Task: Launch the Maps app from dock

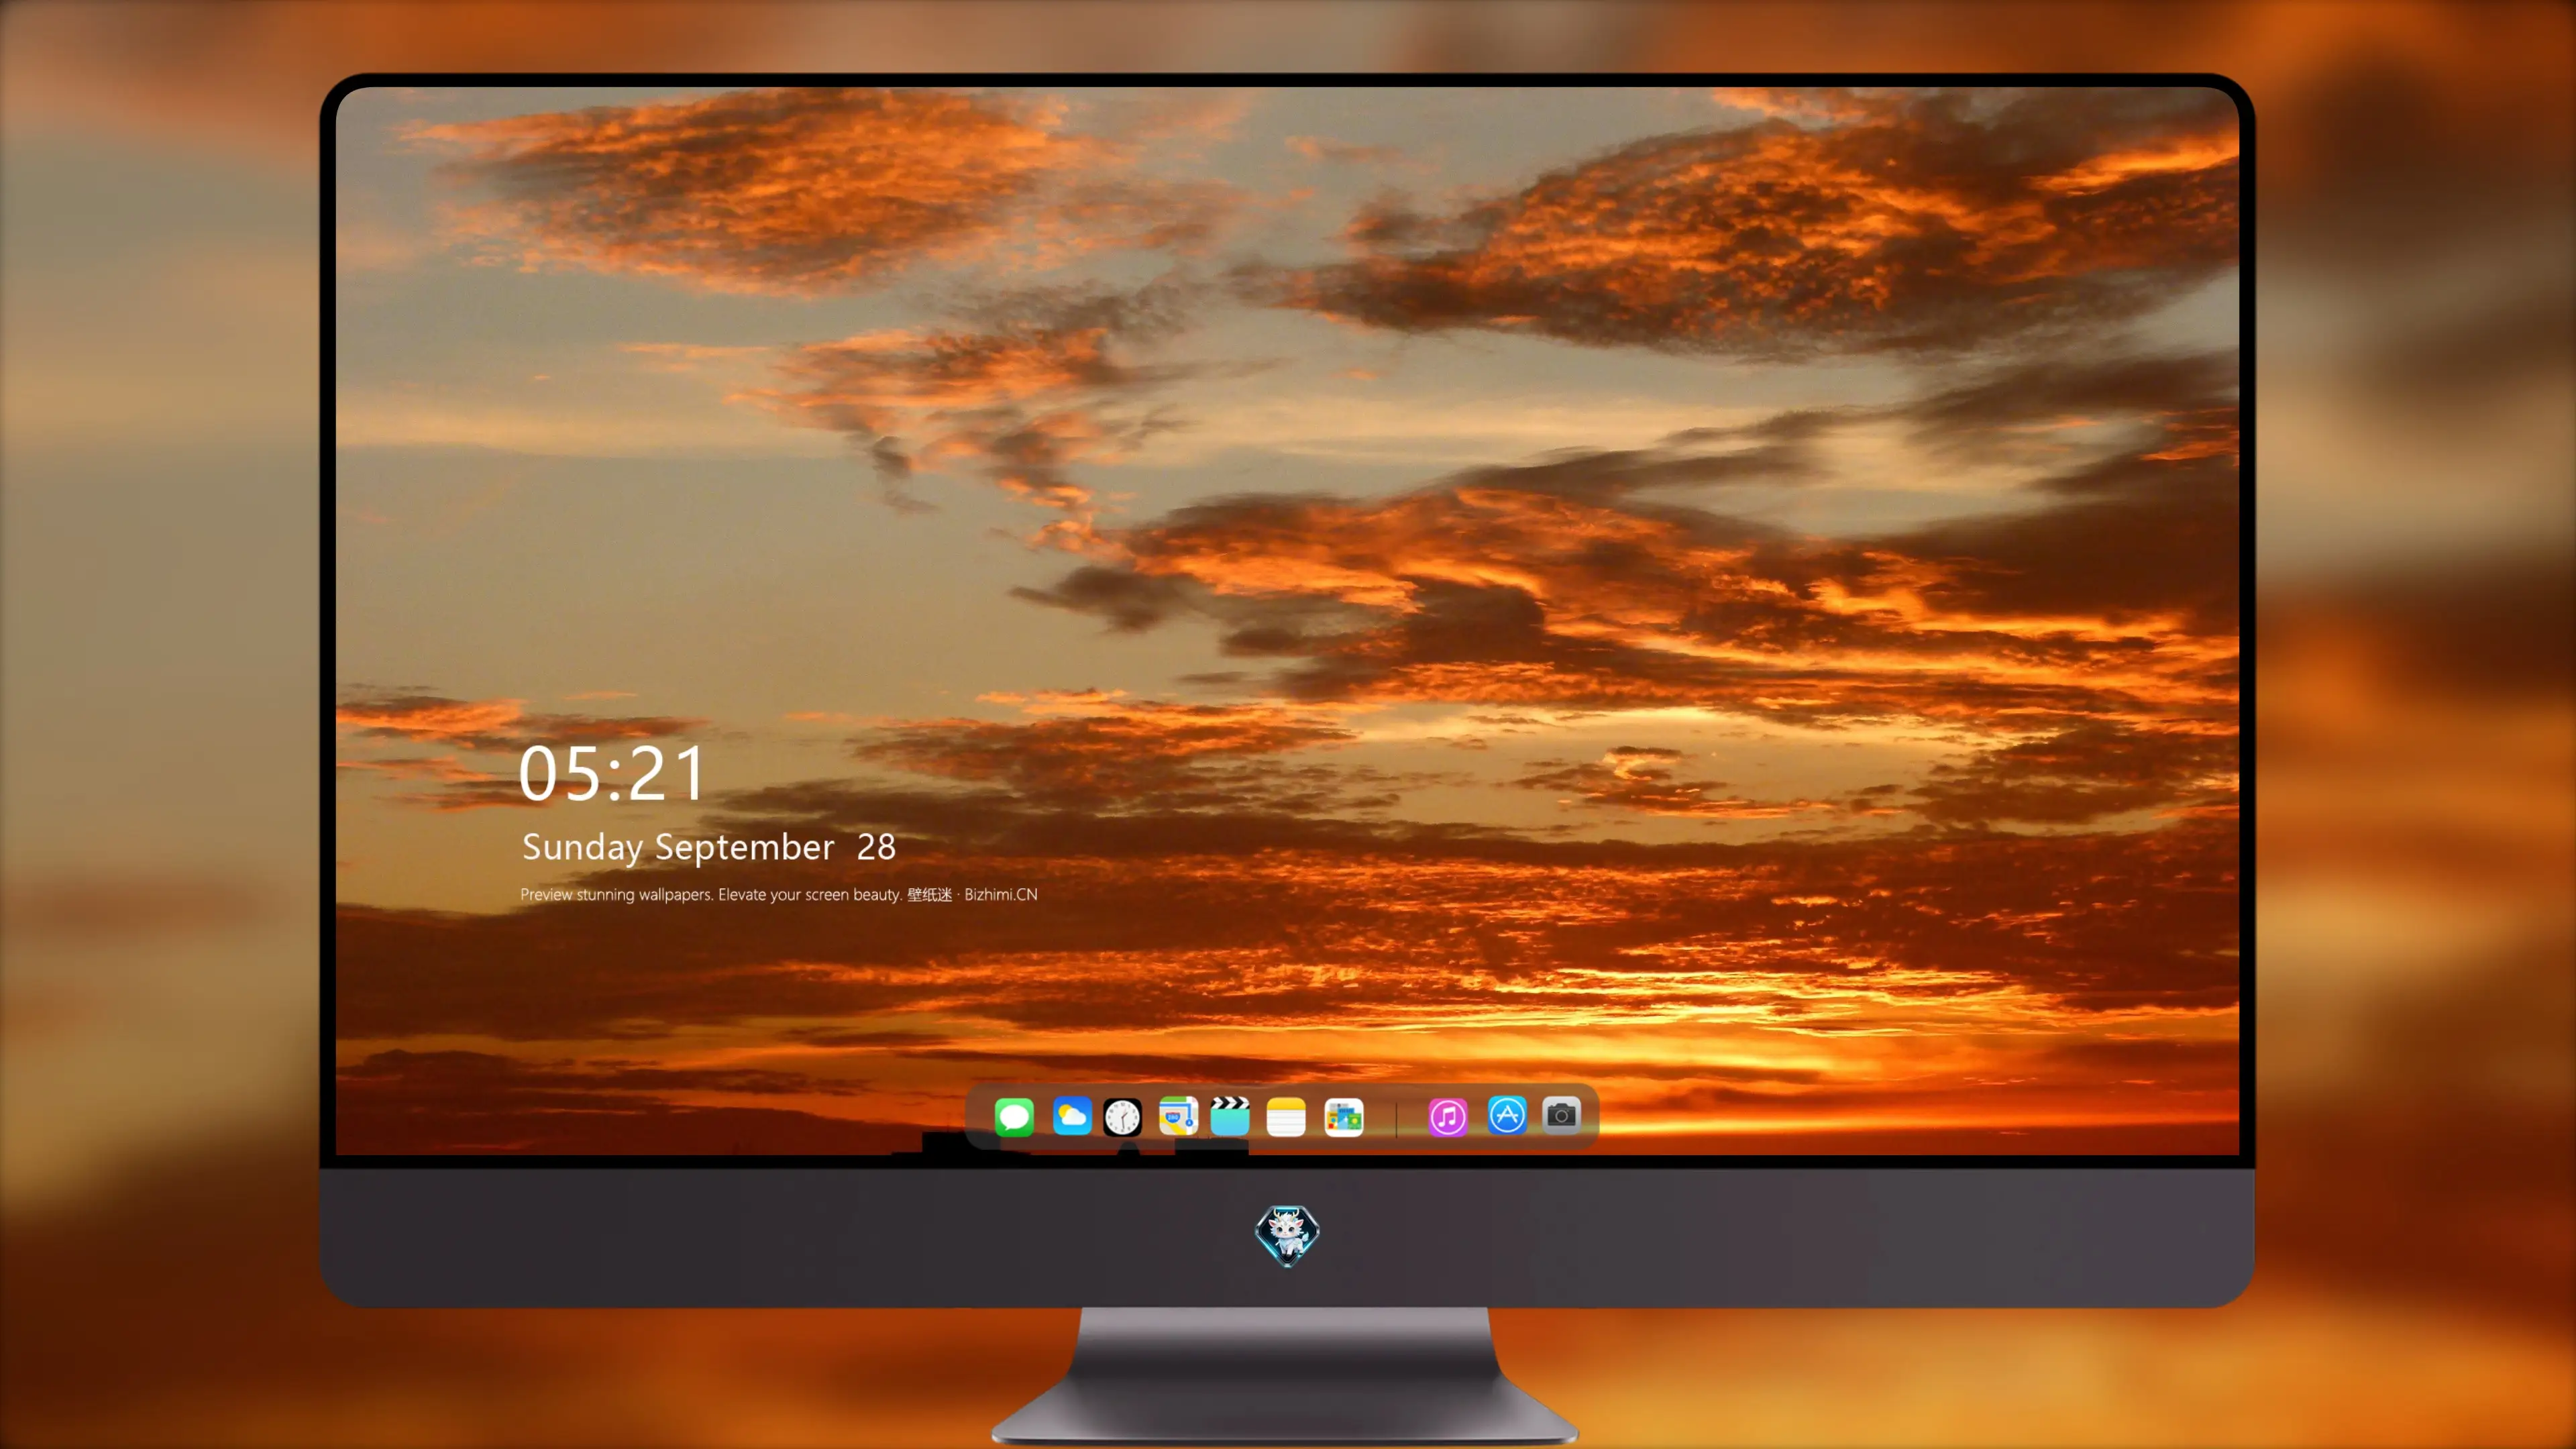Action: (x=1178, y=1116)
